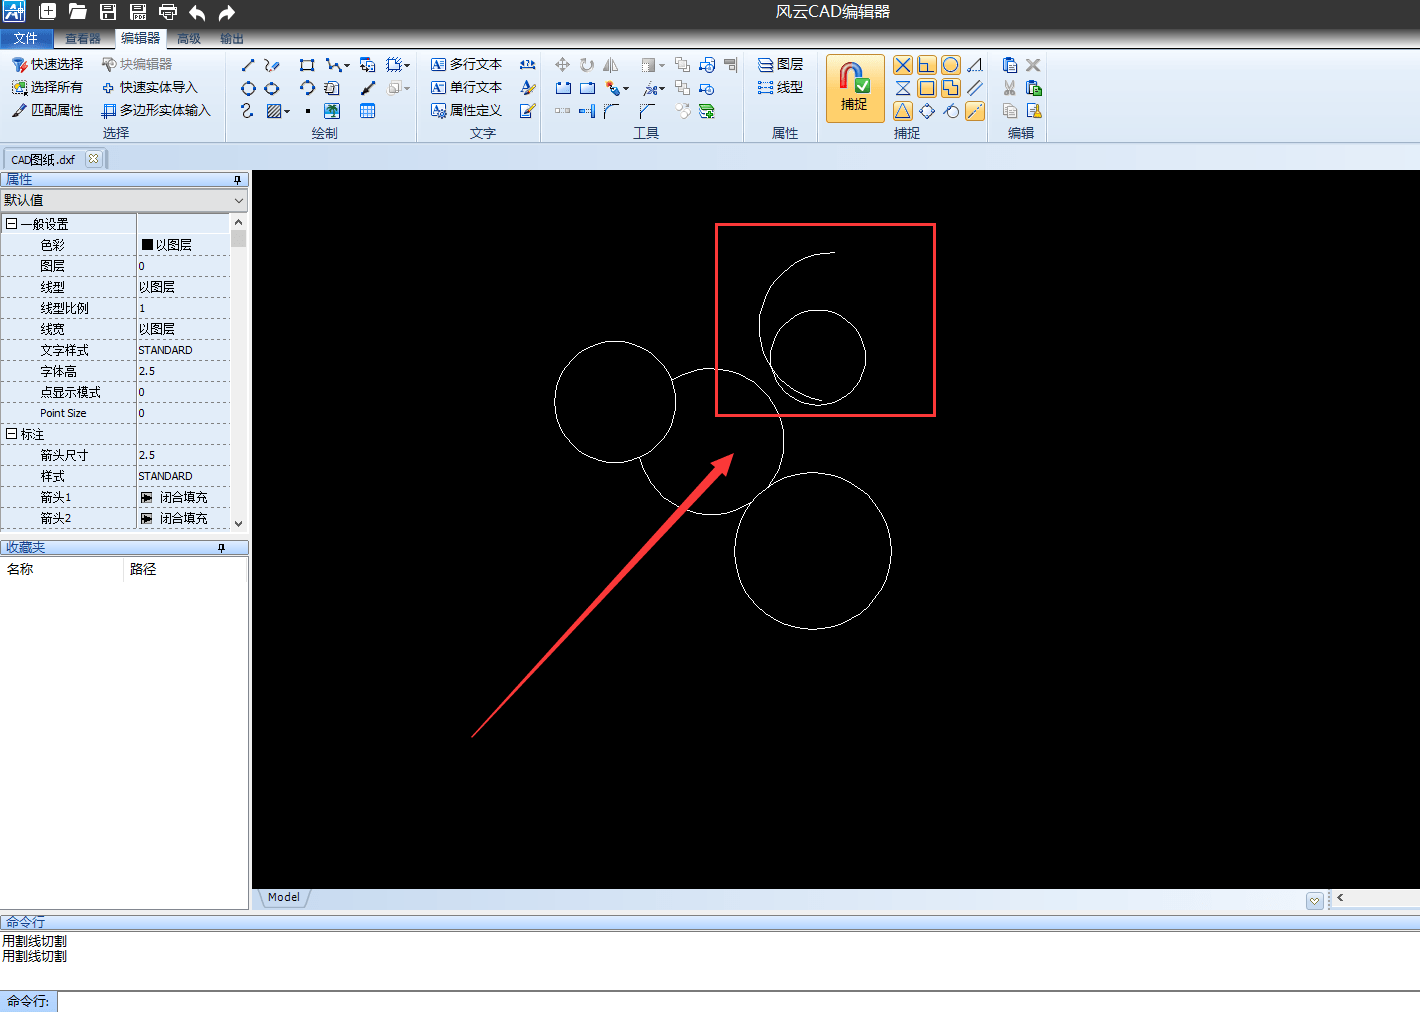The width and height of the screenshot is (1420, 1012).
Task: Toggle the 捕捉 snap master button
Action: (x=854, y=88)
